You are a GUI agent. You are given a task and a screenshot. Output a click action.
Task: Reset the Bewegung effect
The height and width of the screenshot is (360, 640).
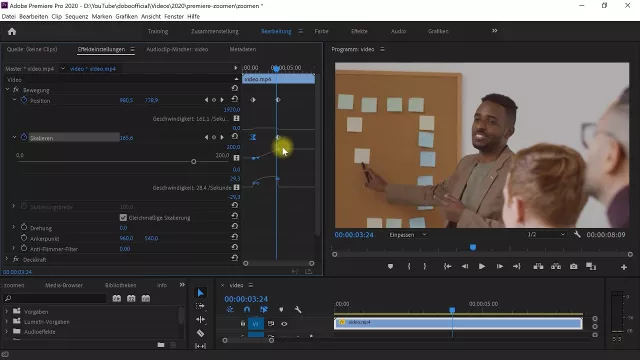(x=235, y=88)
